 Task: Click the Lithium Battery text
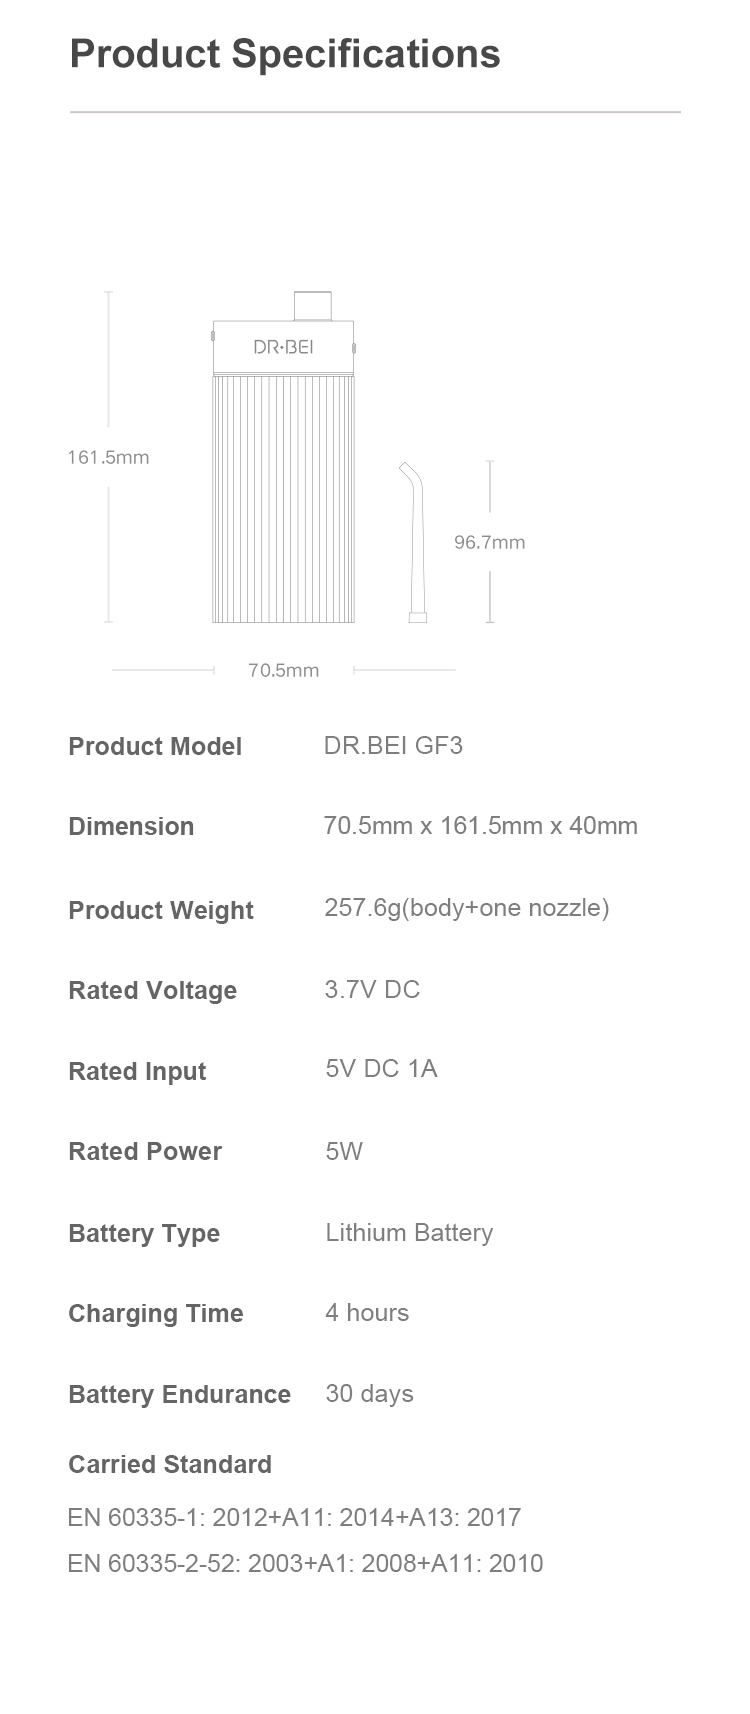point(409,1233)
